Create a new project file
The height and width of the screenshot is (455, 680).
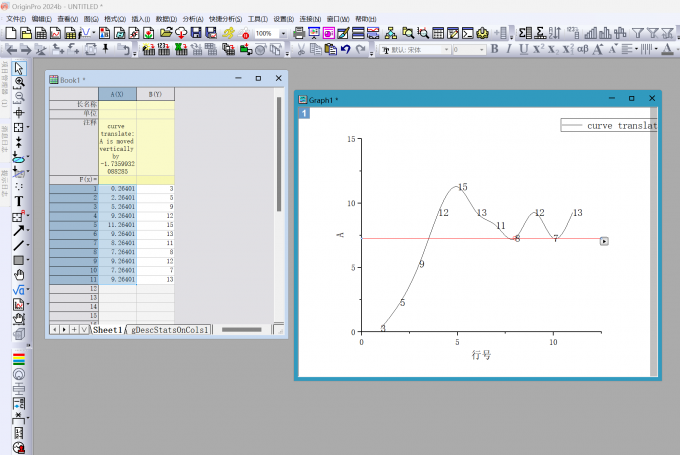tap(10, 33)
